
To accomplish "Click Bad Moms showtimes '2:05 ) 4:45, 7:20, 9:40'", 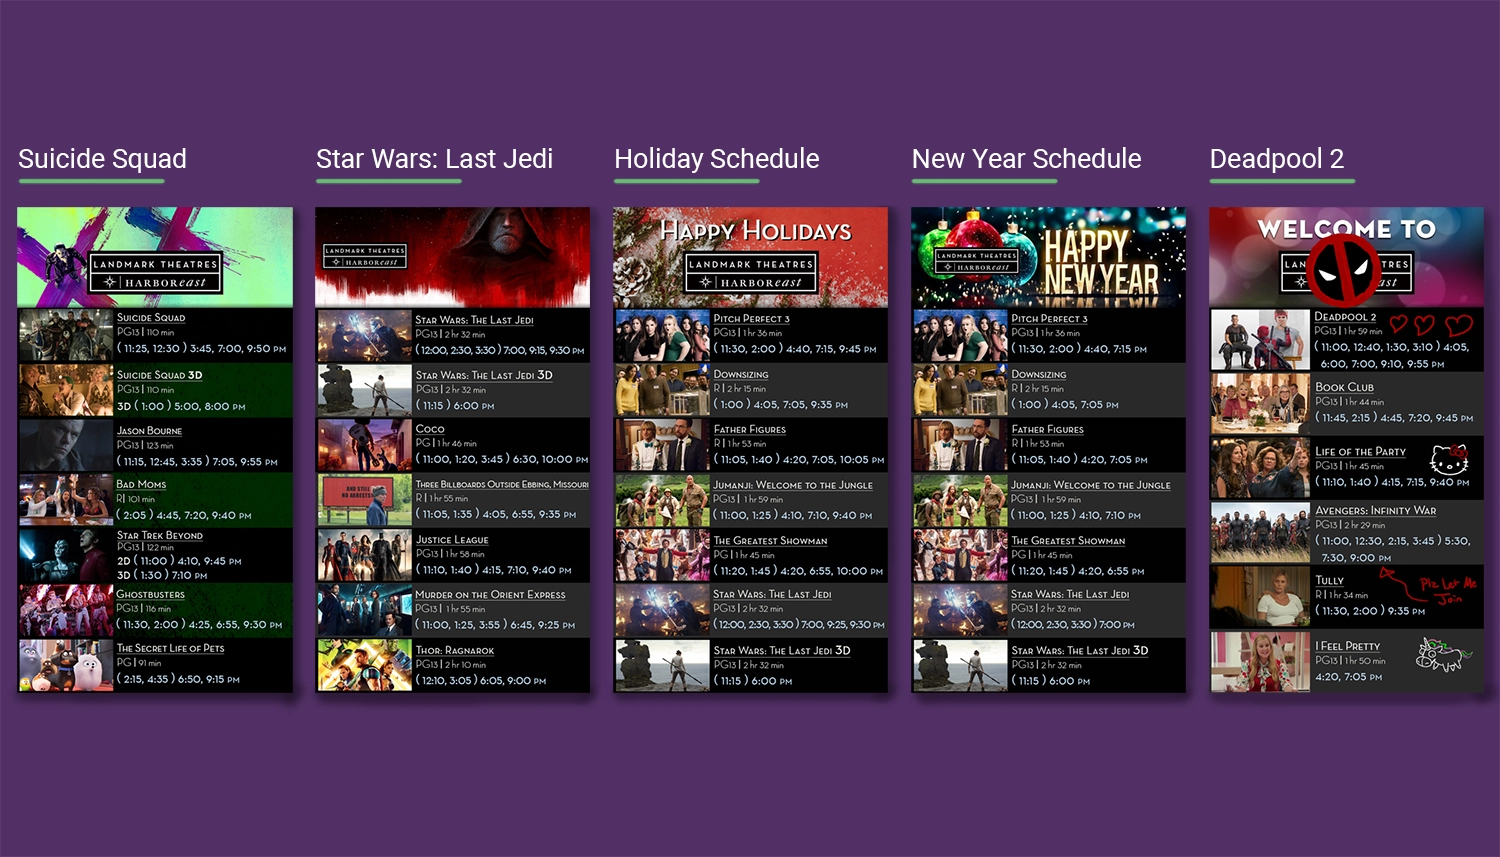I will (x=184, y=515).
